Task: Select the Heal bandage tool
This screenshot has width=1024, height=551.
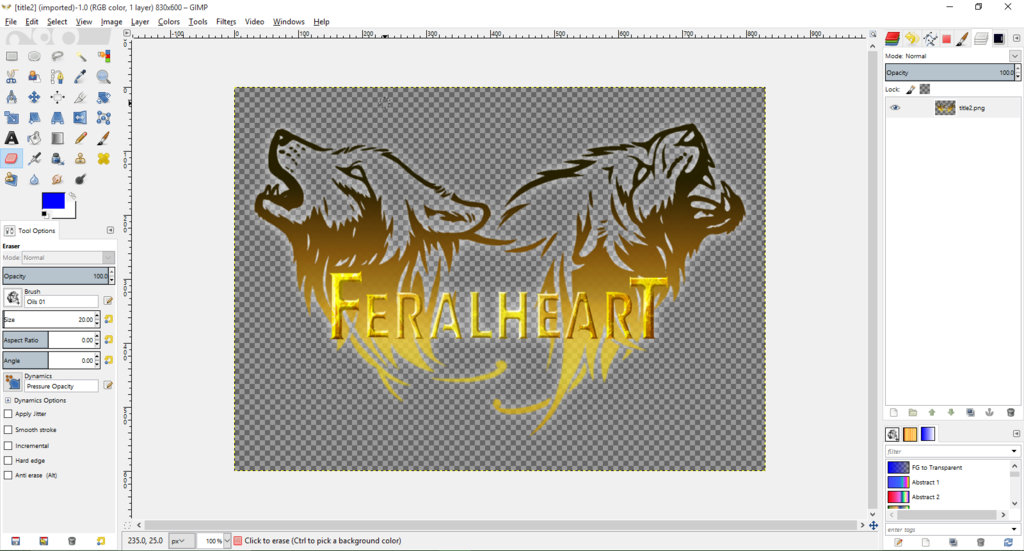Action: (103, 158)
